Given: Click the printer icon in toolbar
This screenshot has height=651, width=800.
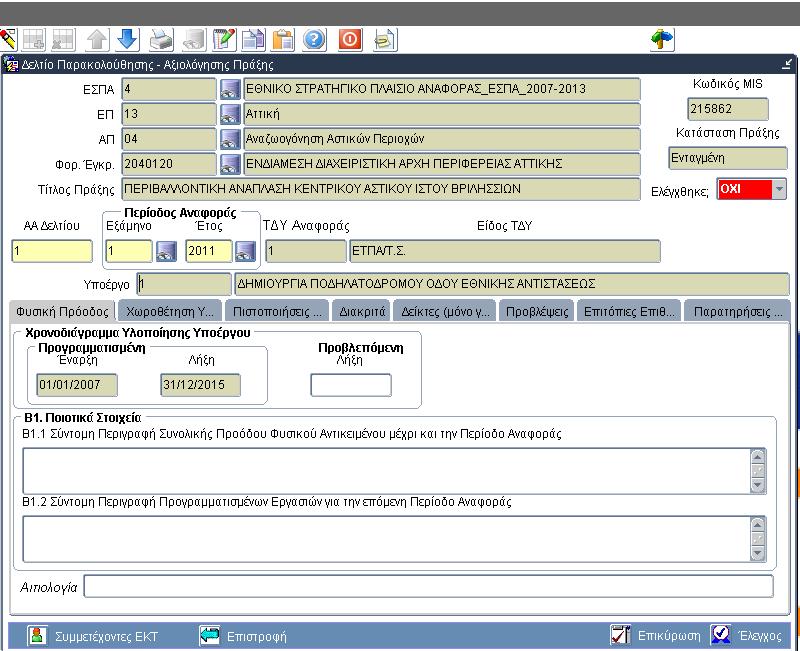Looking at the screenshot, I should coord(161,39).
